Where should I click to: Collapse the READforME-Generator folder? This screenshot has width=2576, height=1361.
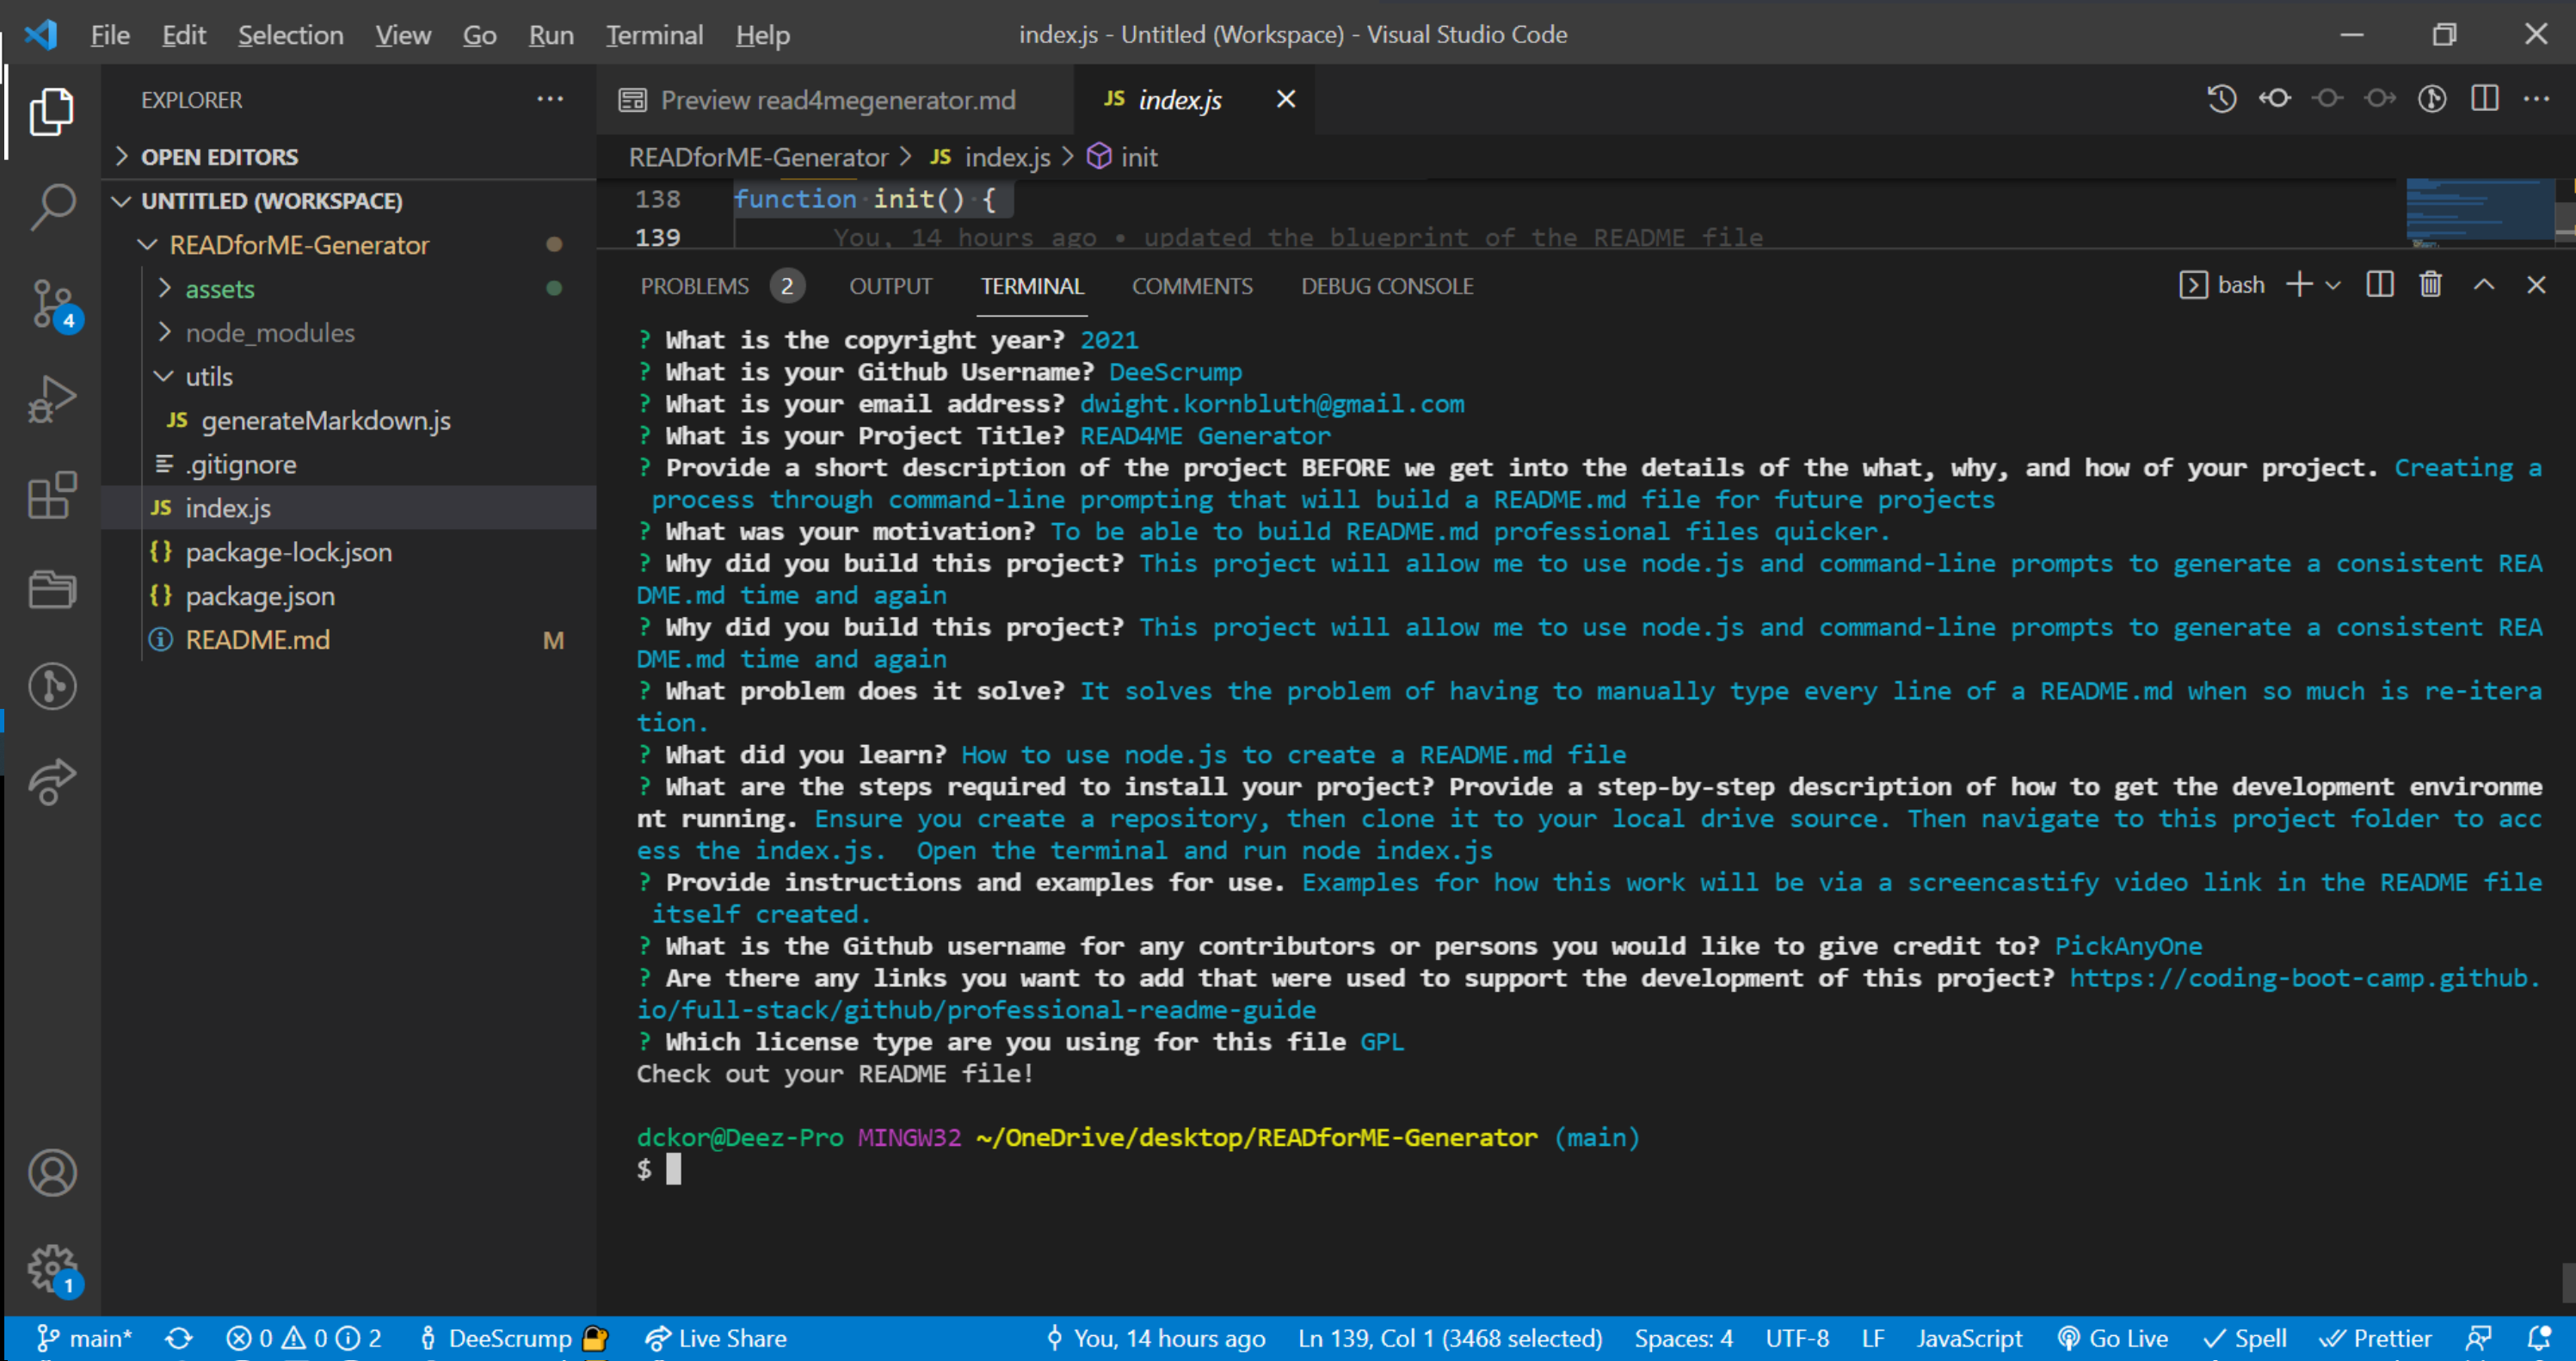pos(148,244)
